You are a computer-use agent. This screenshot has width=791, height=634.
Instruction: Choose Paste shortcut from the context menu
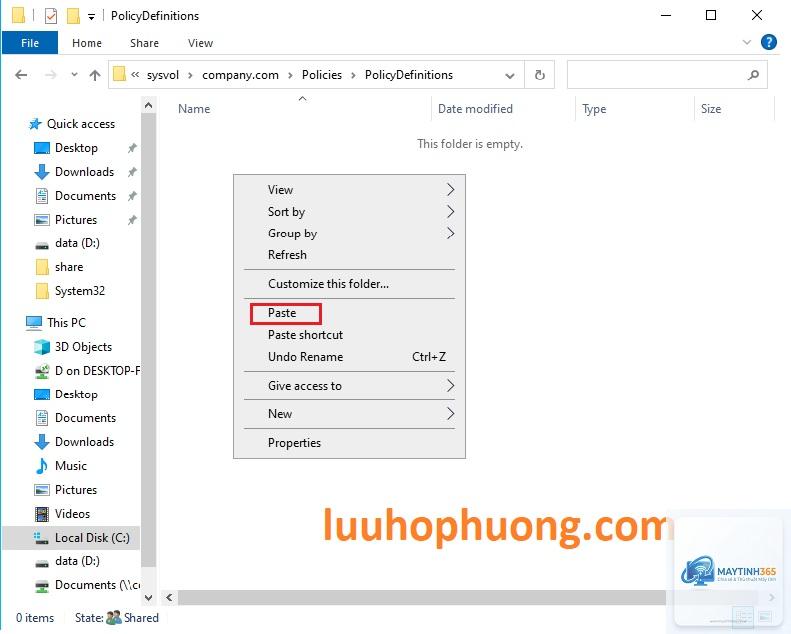349,335
